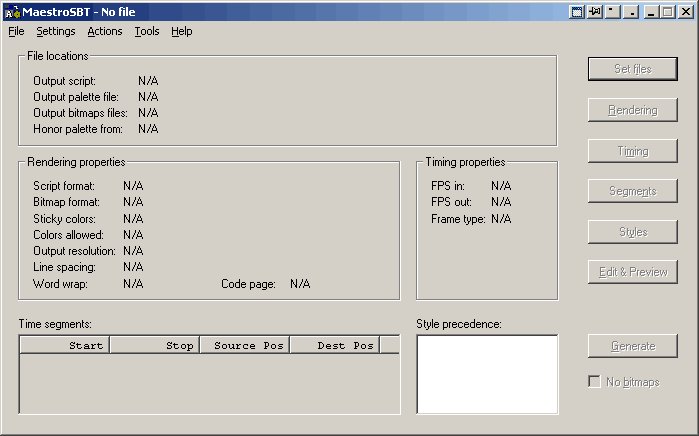
Task: Click the Start column header
Action: coord(65,346)
